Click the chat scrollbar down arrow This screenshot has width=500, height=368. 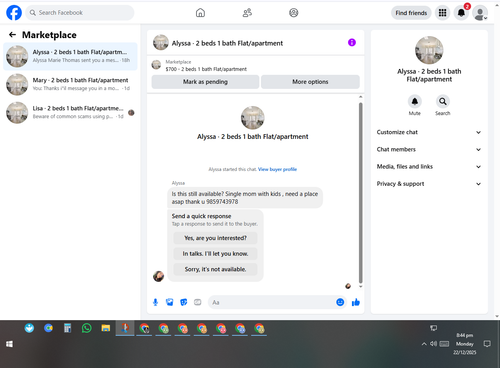point(360,286)
